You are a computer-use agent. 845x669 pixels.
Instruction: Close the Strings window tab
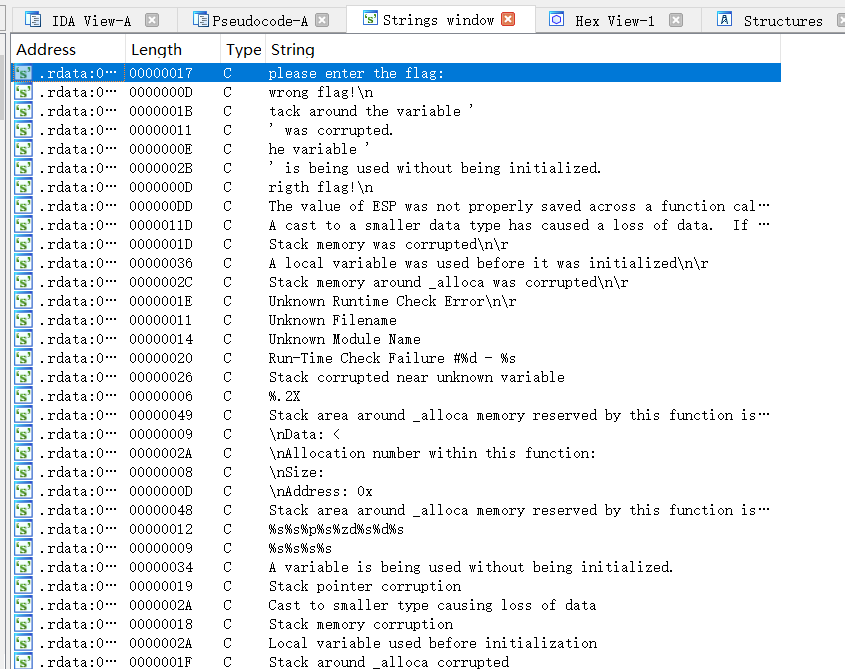508,19
